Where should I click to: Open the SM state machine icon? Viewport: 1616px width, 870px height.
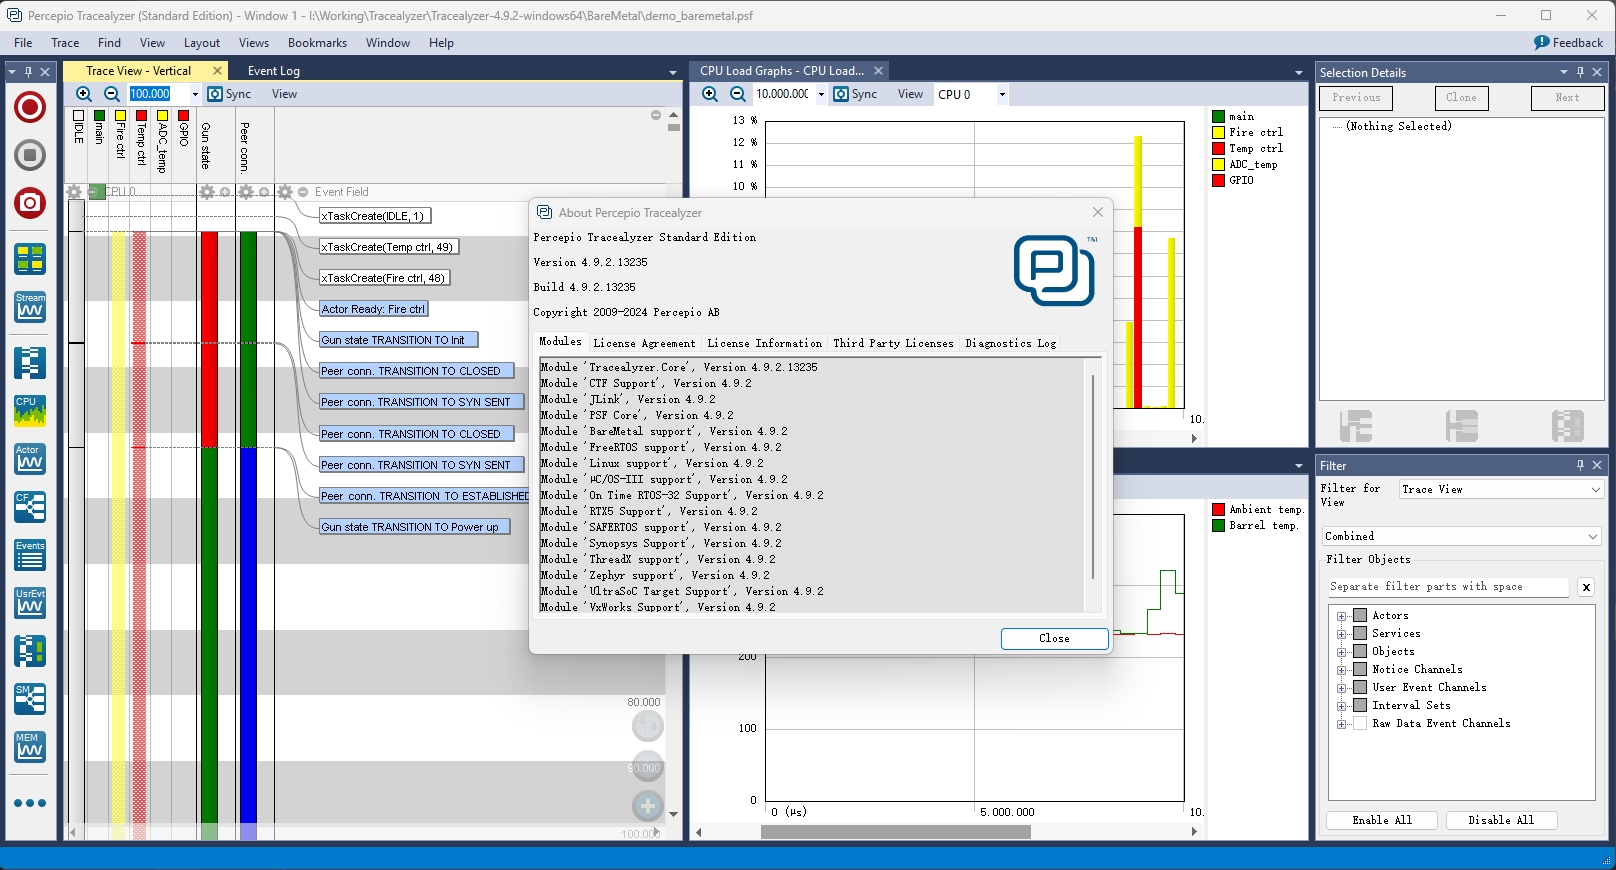30,699
